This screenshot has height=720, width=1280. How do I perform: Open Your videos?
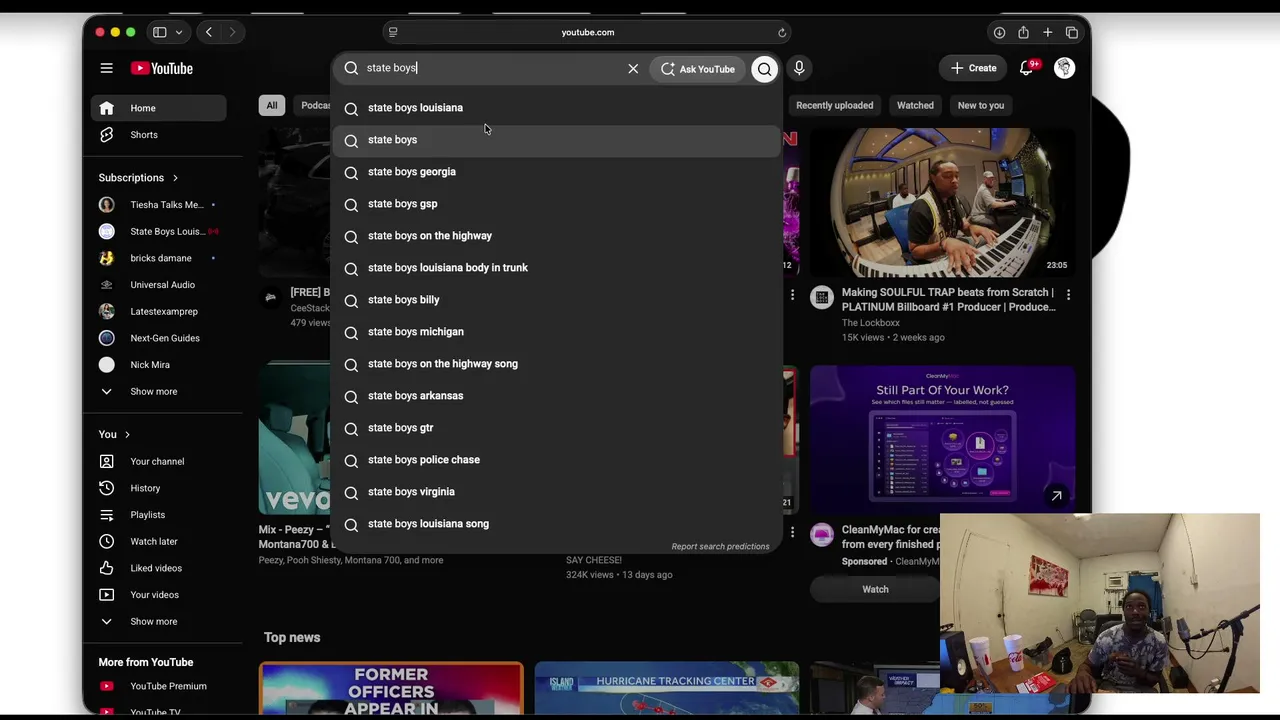pyautogui.click(x=158, y=595)
